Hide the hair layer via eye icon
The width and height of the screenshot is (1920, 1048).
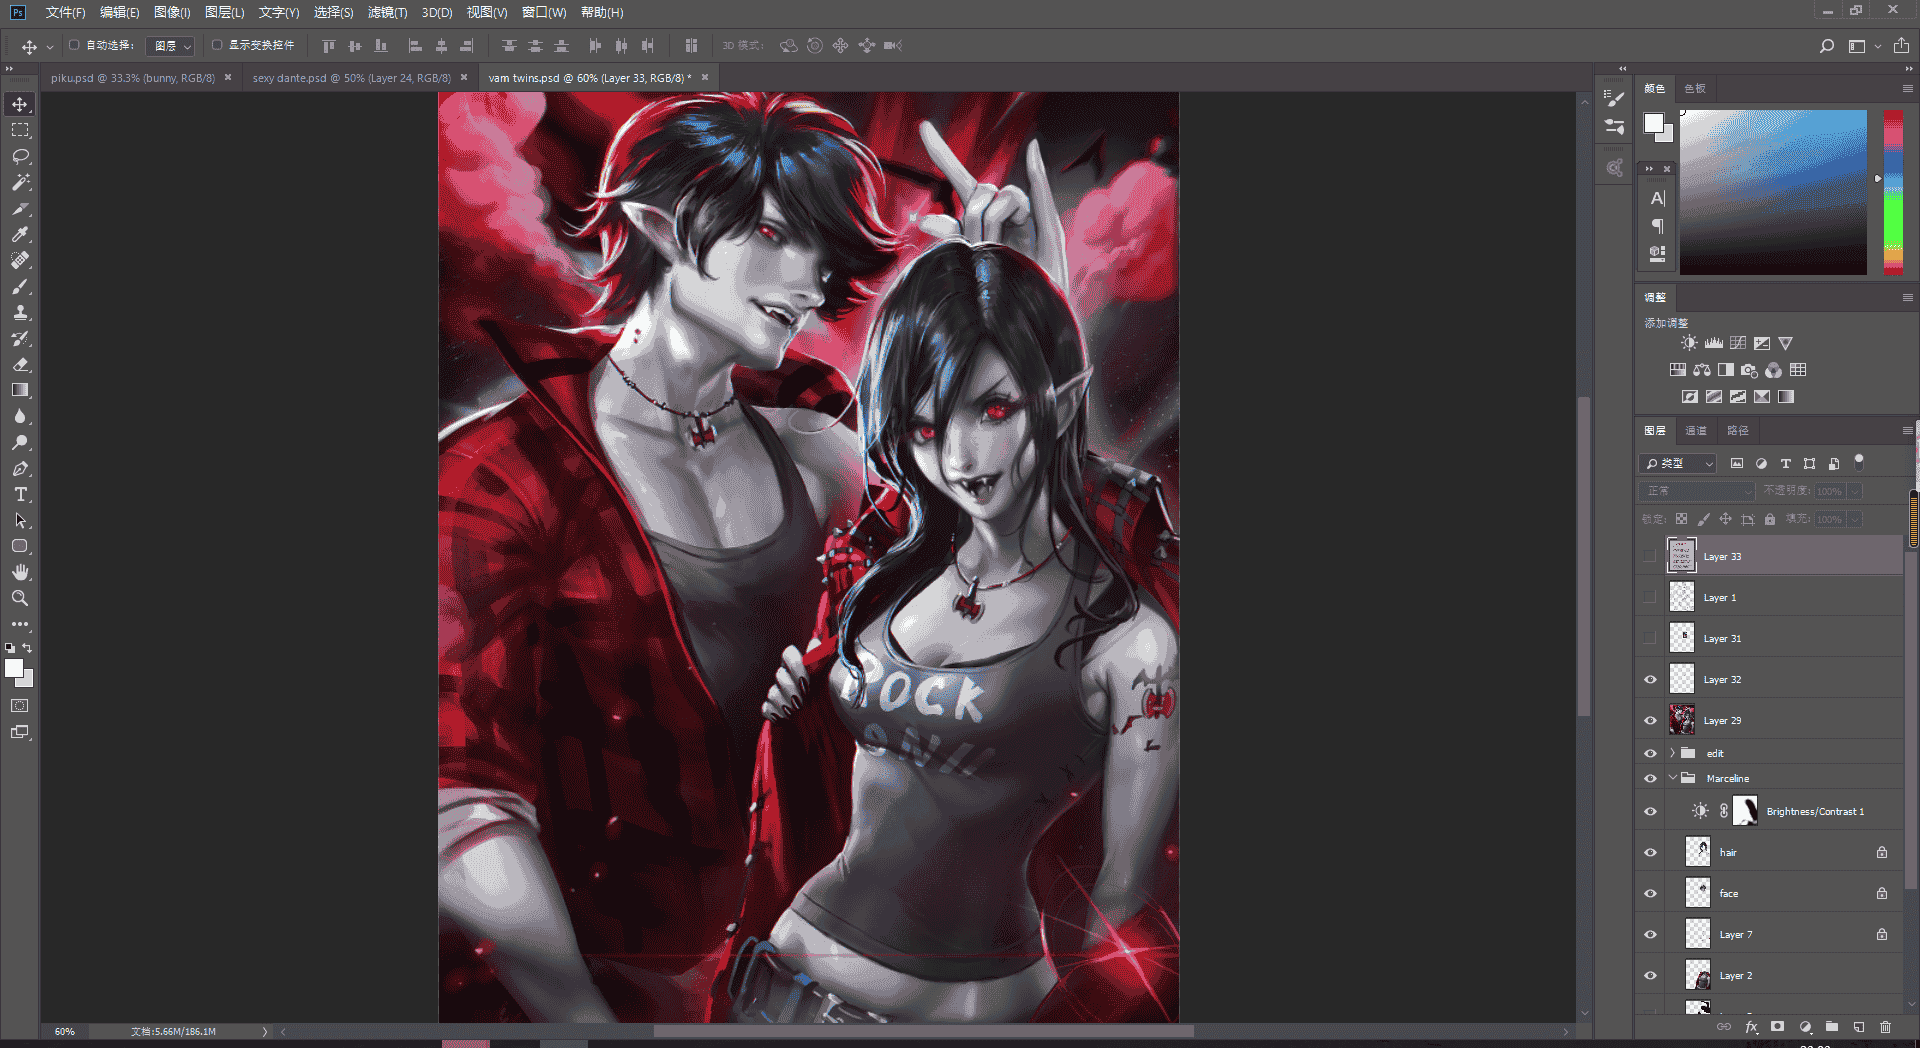[1650, 853]
